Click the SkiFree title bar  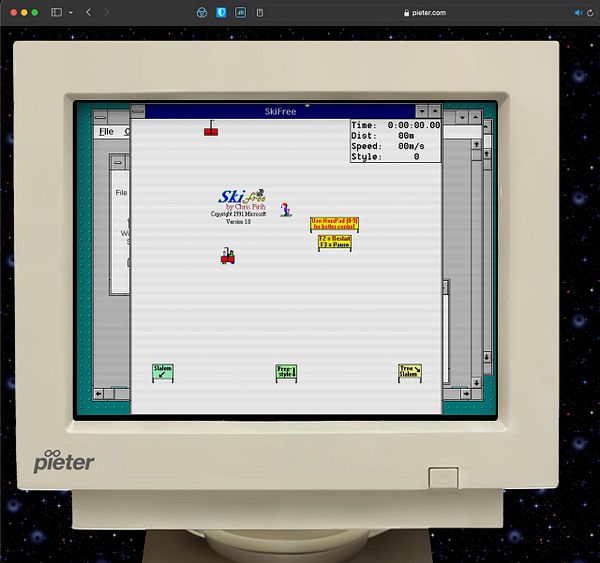click(280, 111)
